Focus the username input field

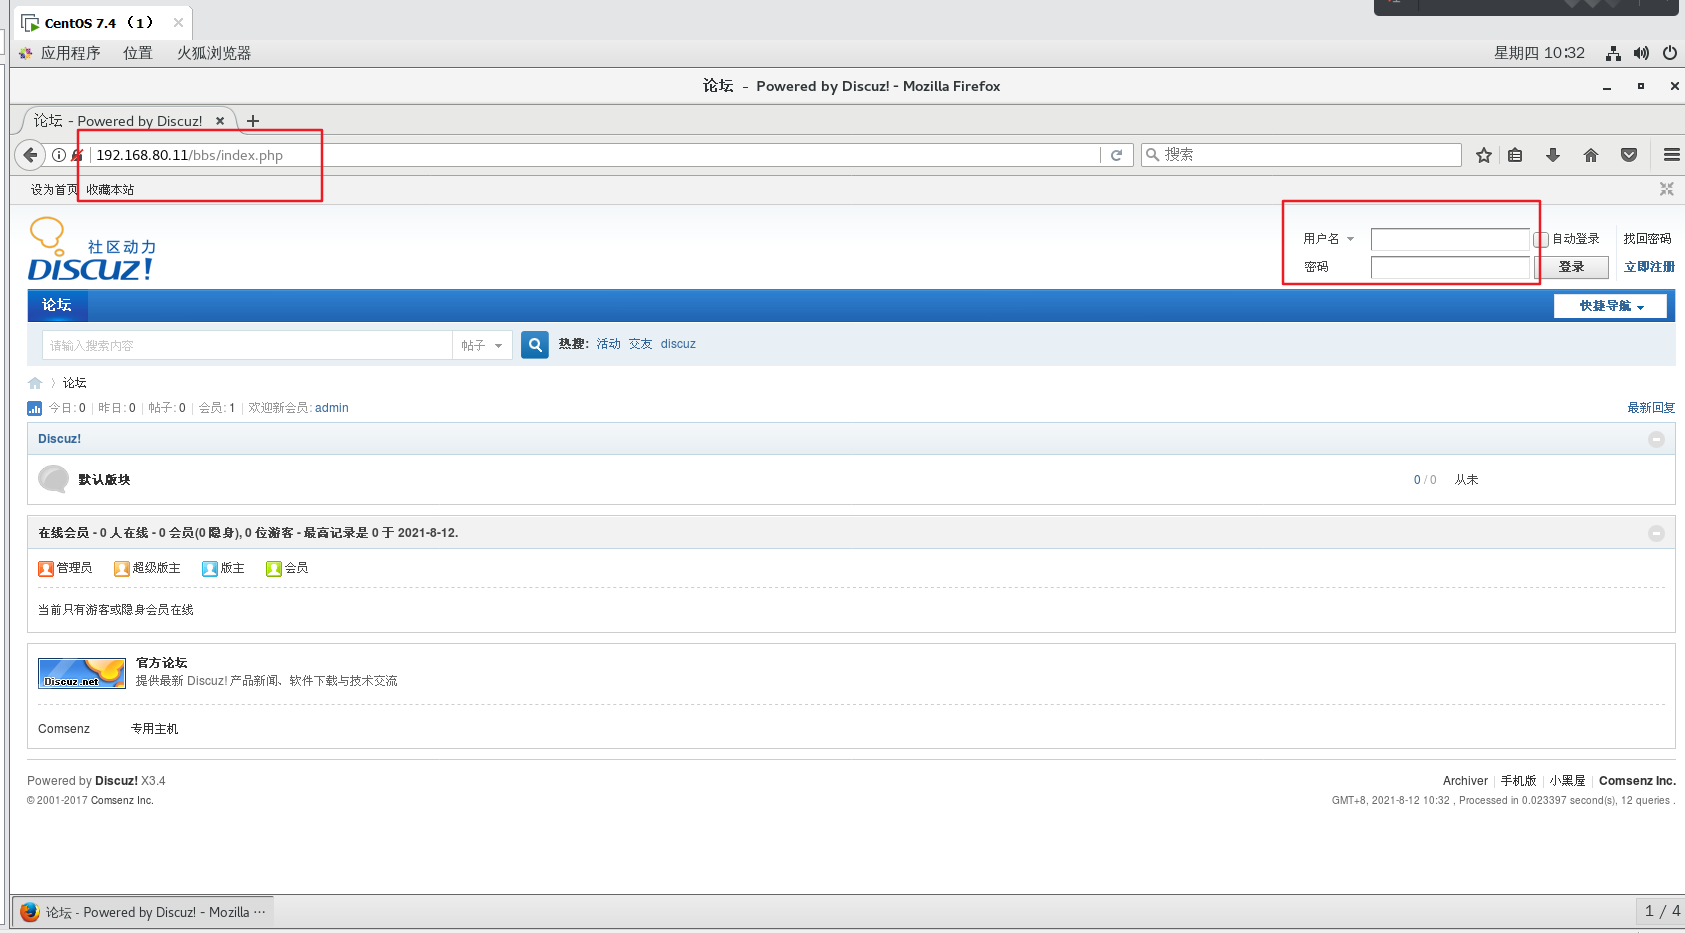pos(1450,239)
